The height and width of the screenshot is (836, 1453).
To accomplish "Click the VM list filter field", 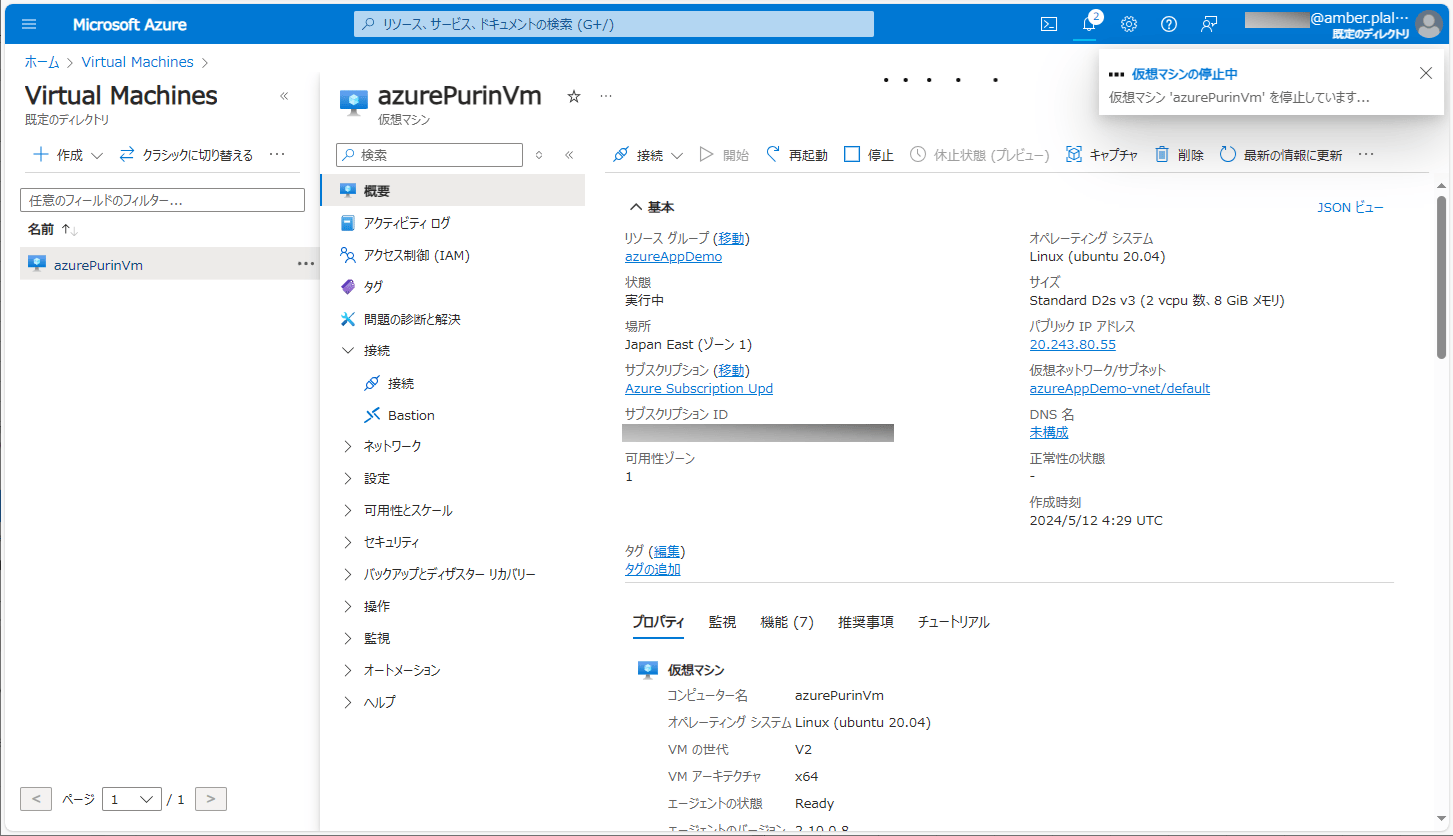I will (x=162, y=200).
